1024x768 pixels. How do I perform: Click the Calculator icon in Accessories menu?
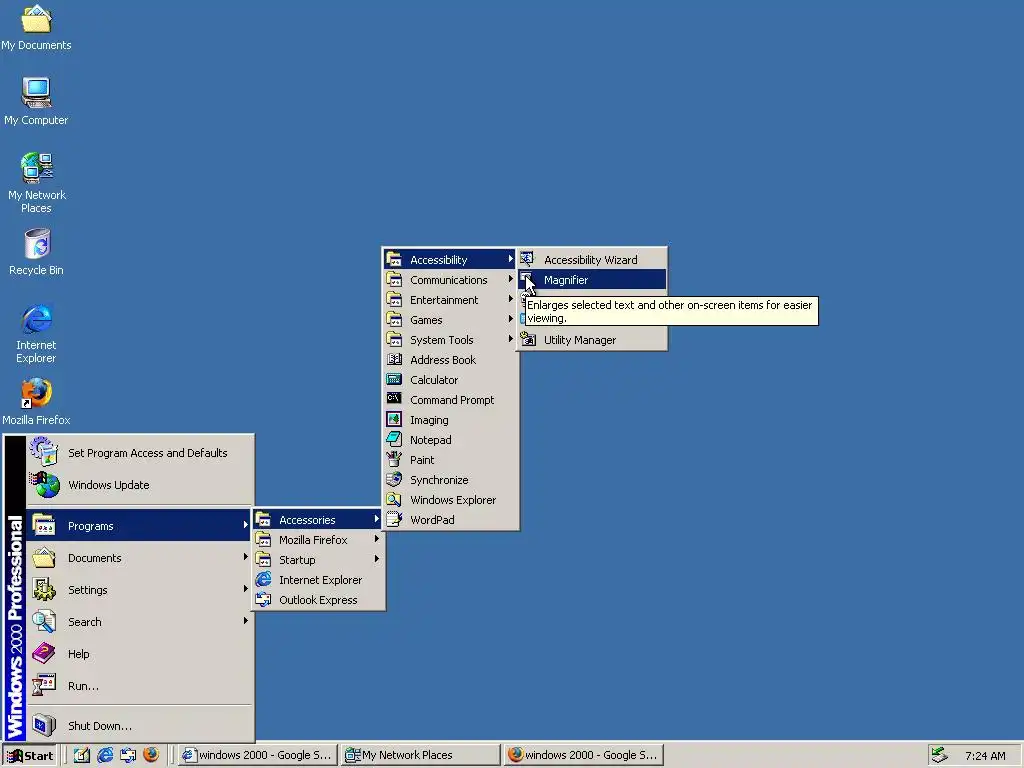[x=394, y=379]
